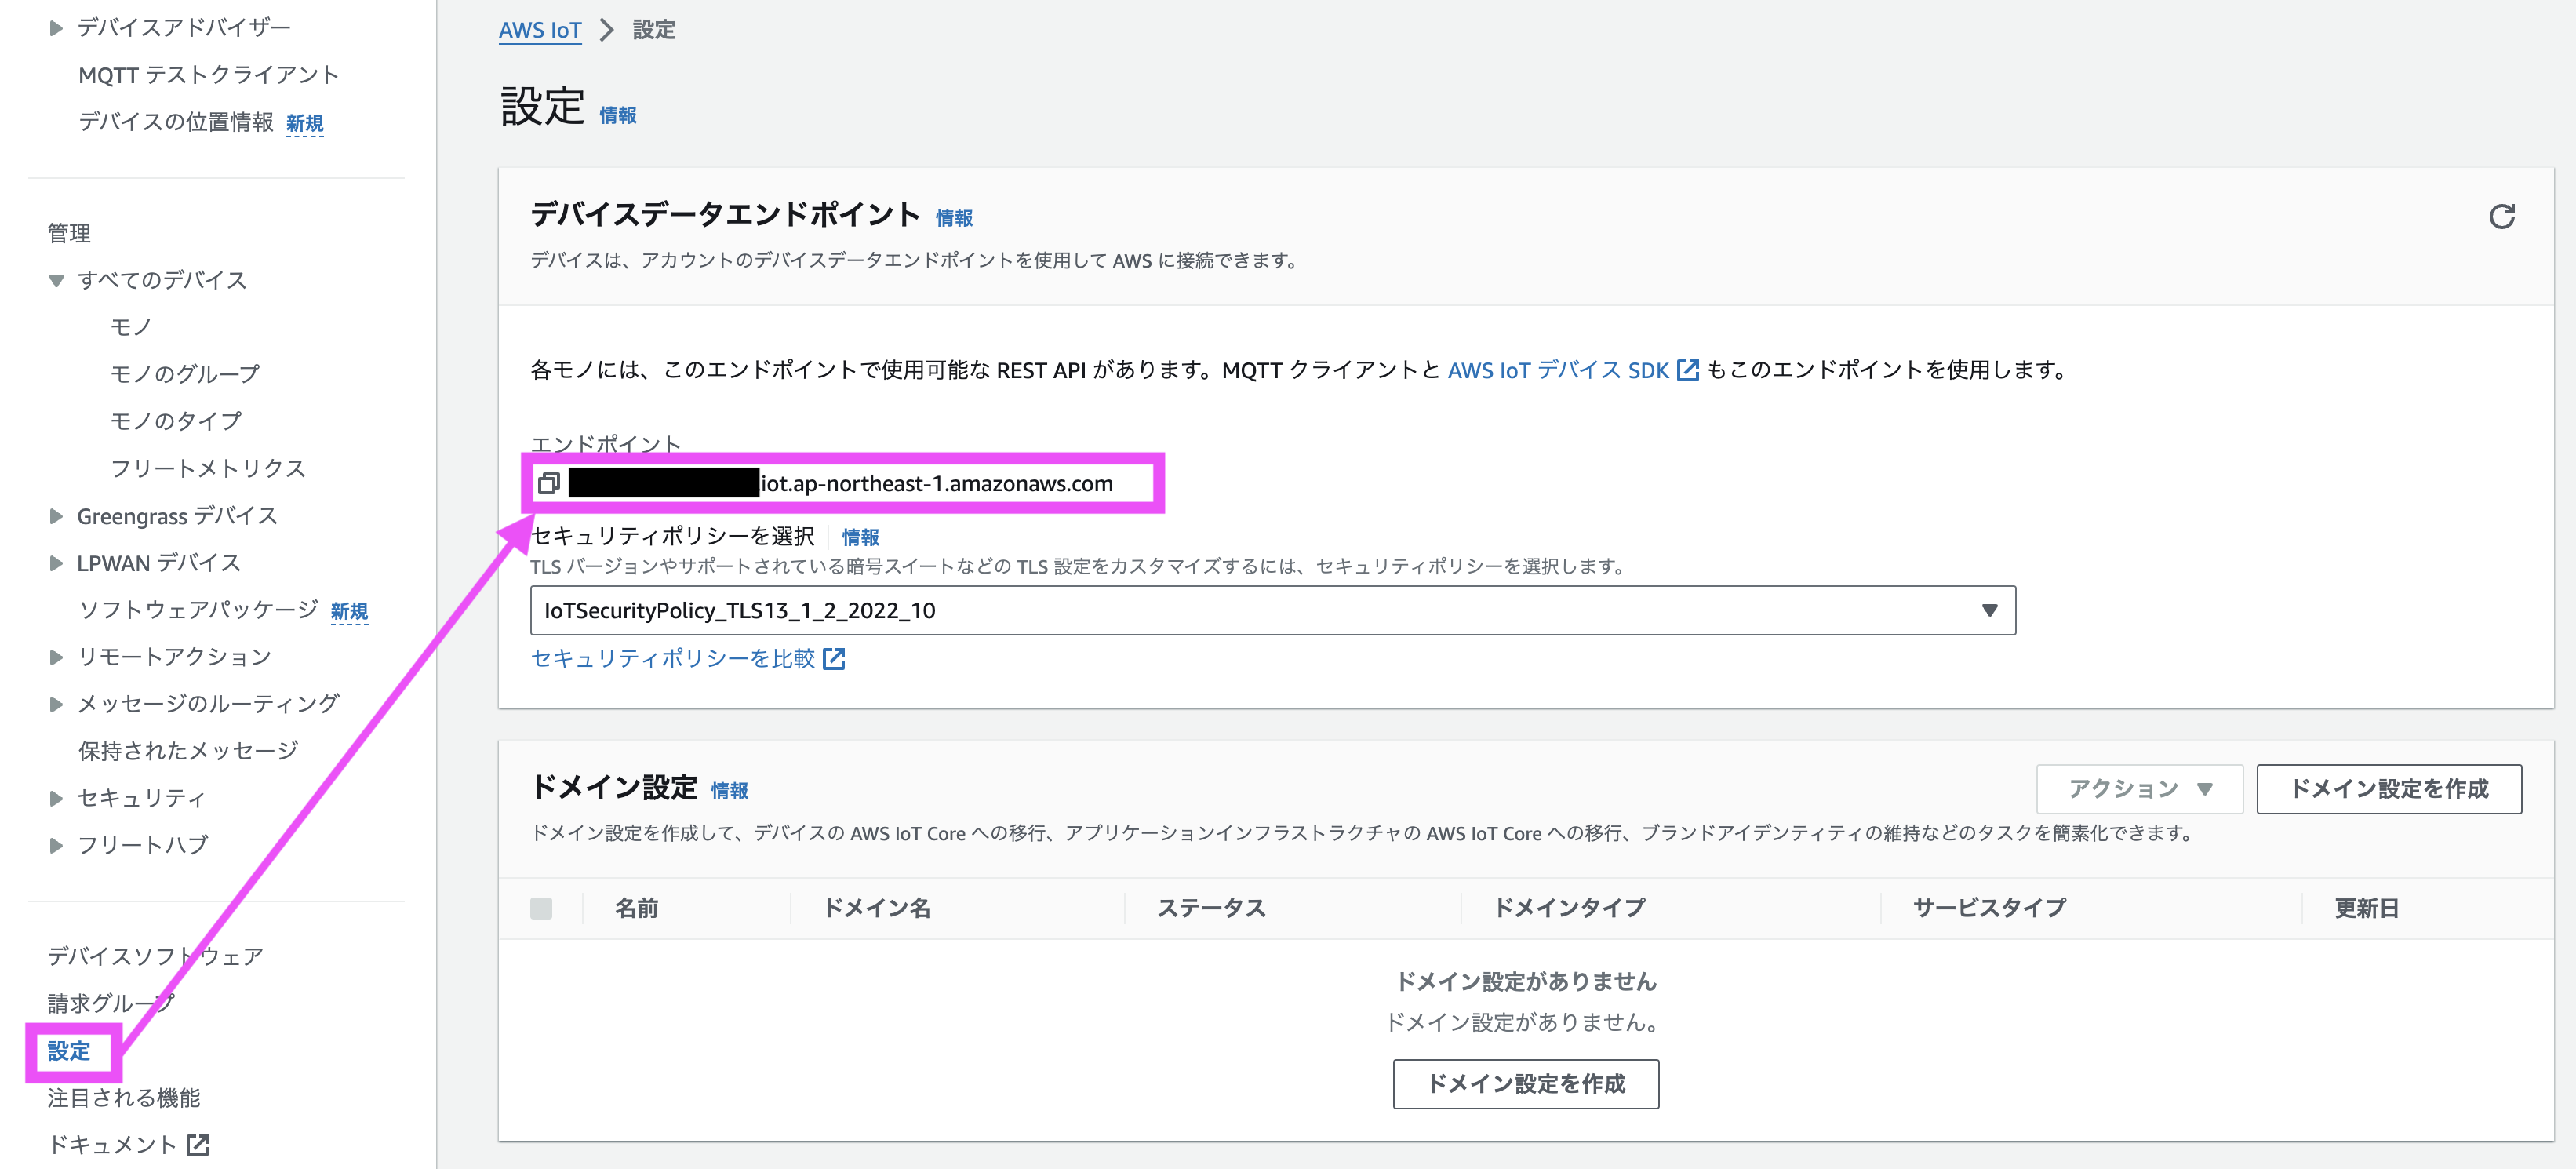
Task: Refresh the device data endpoint panel
Action: coord(2501,217)
